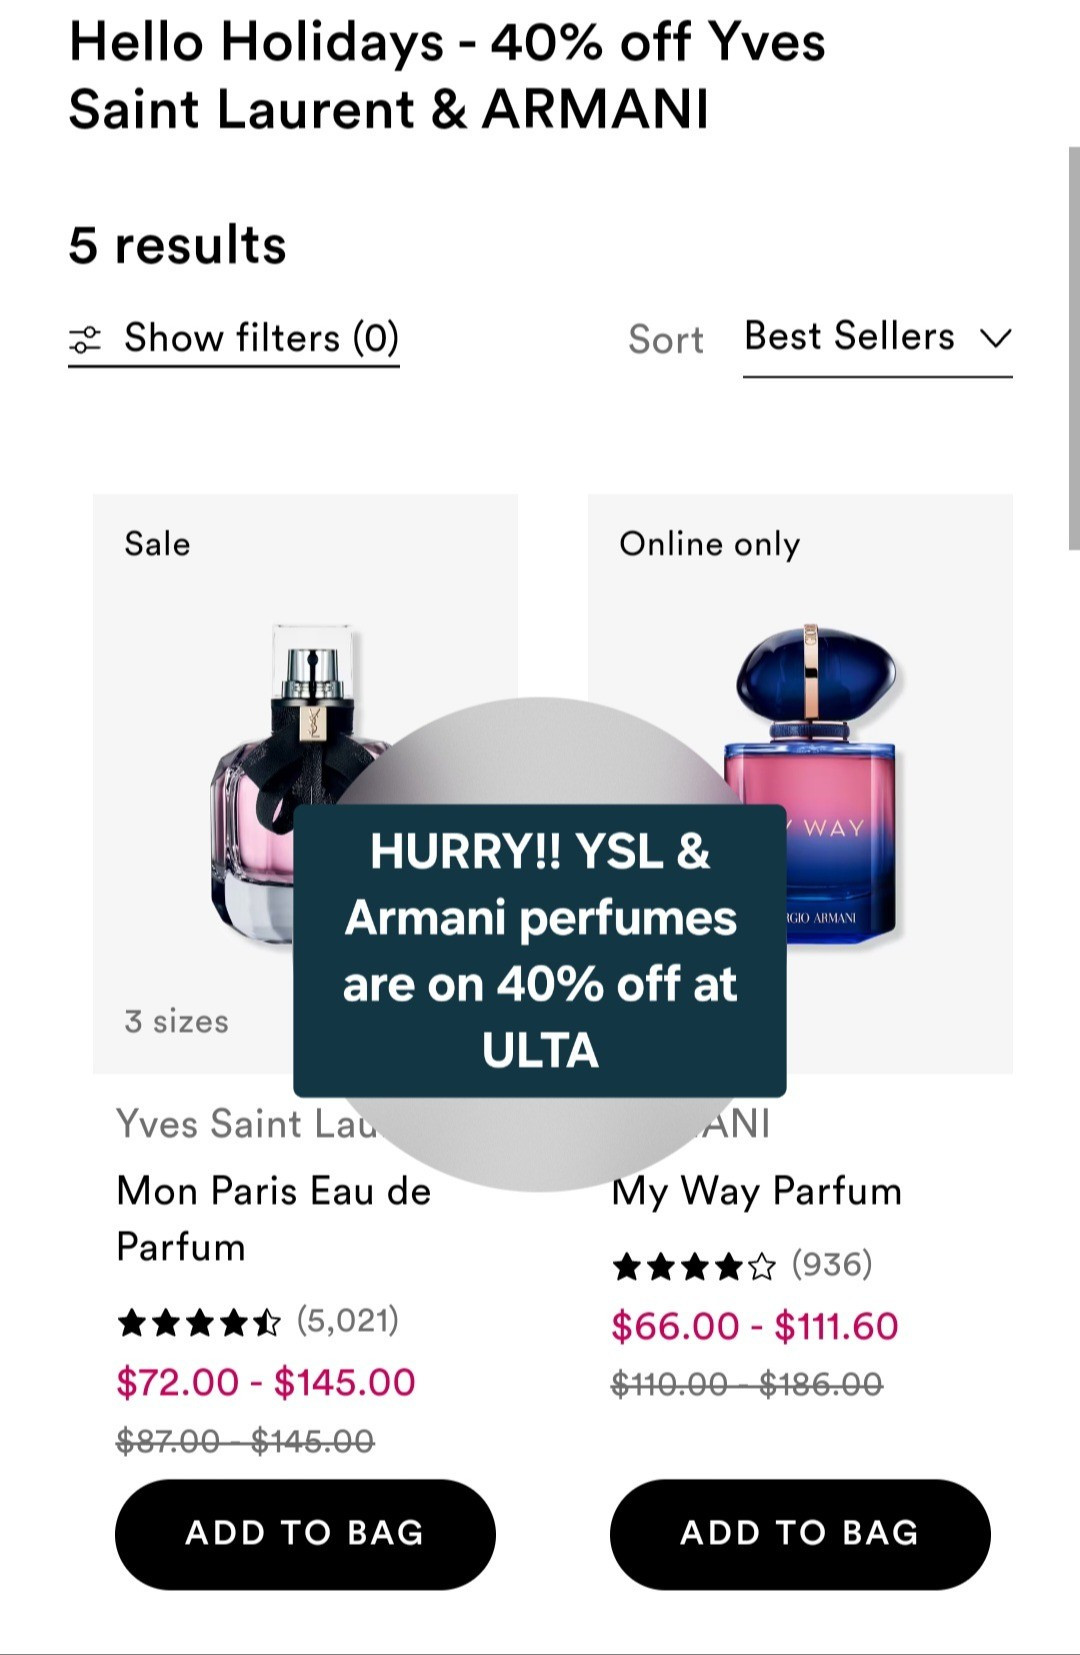
Task: Click the $66.00 - $111.60 sale price range
Action: coord(755,1325)
